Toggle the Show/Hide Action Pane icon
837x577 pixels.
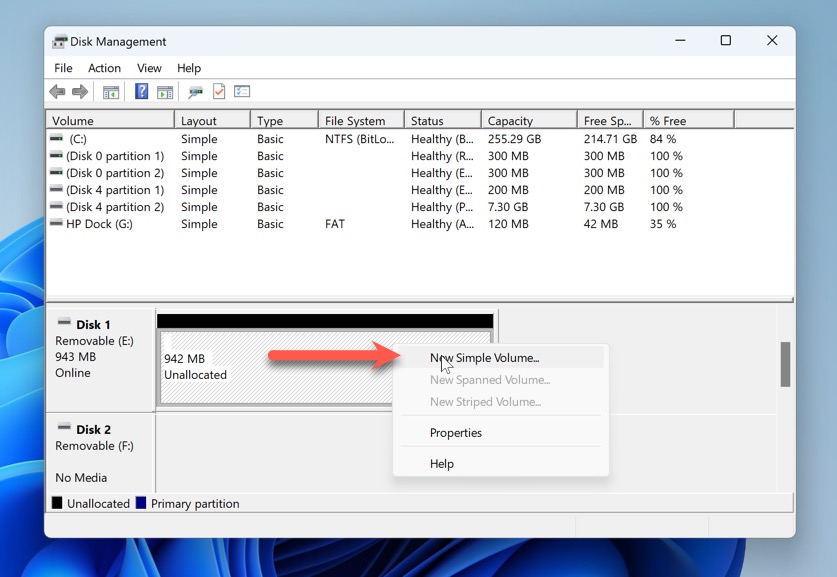click(167, 91)
